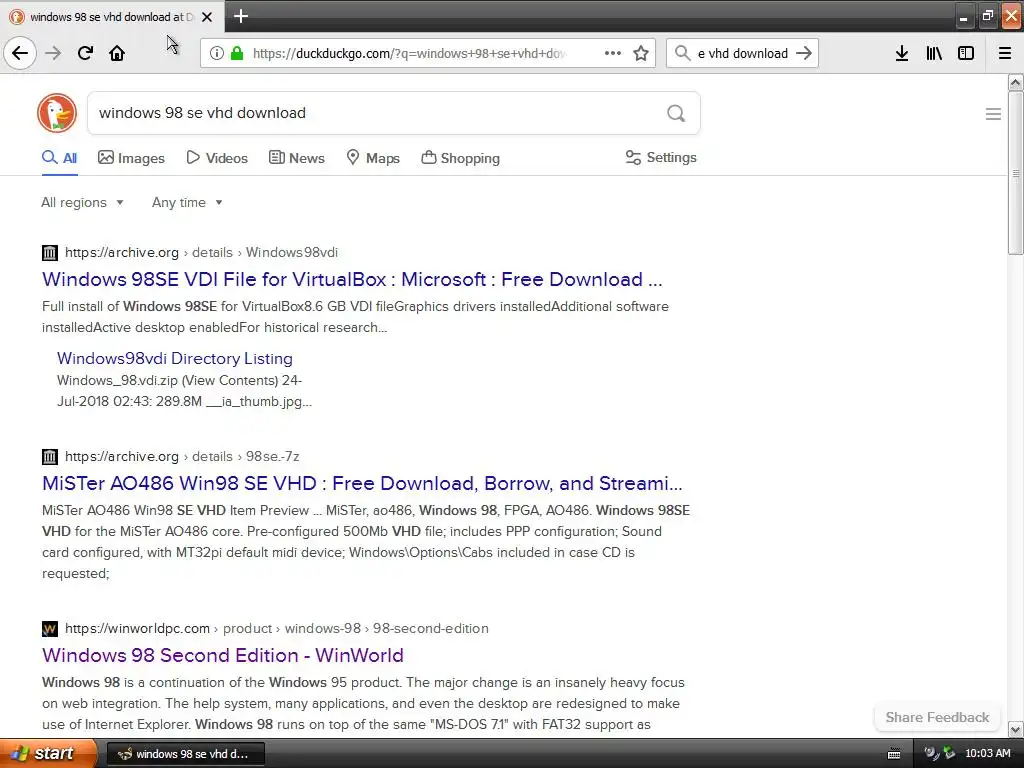The height and width of the screenshot is (768, 1024).
Task: Click the scrollbar down arrow
Action: coord(1015,729)
